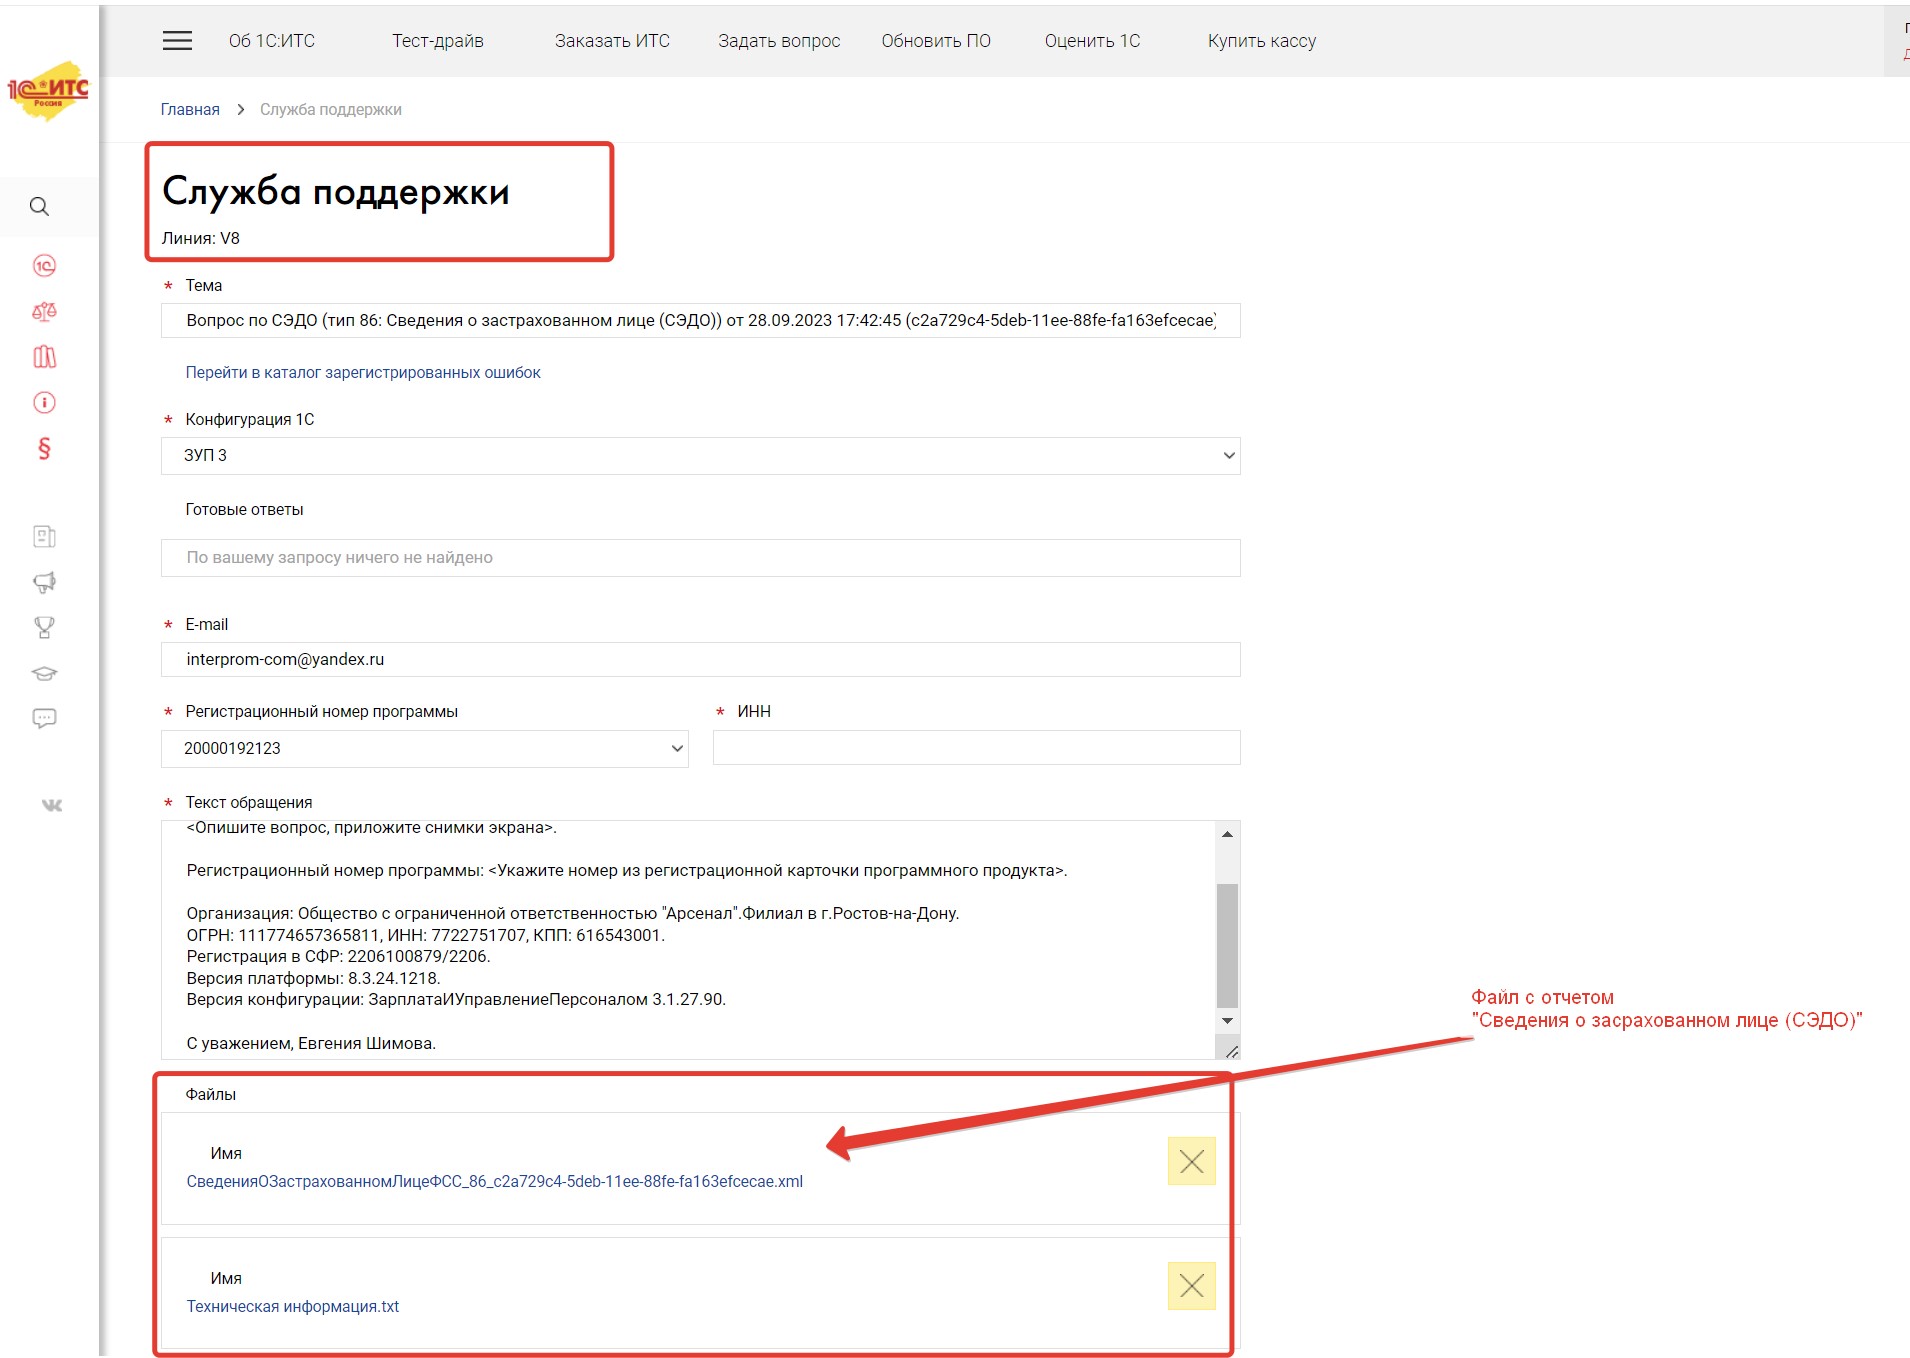Image resolution: width=1910 pixels, height=1358 pixels.
Task: Click the info circle icon in sidebar
Action: click(44, 403)
